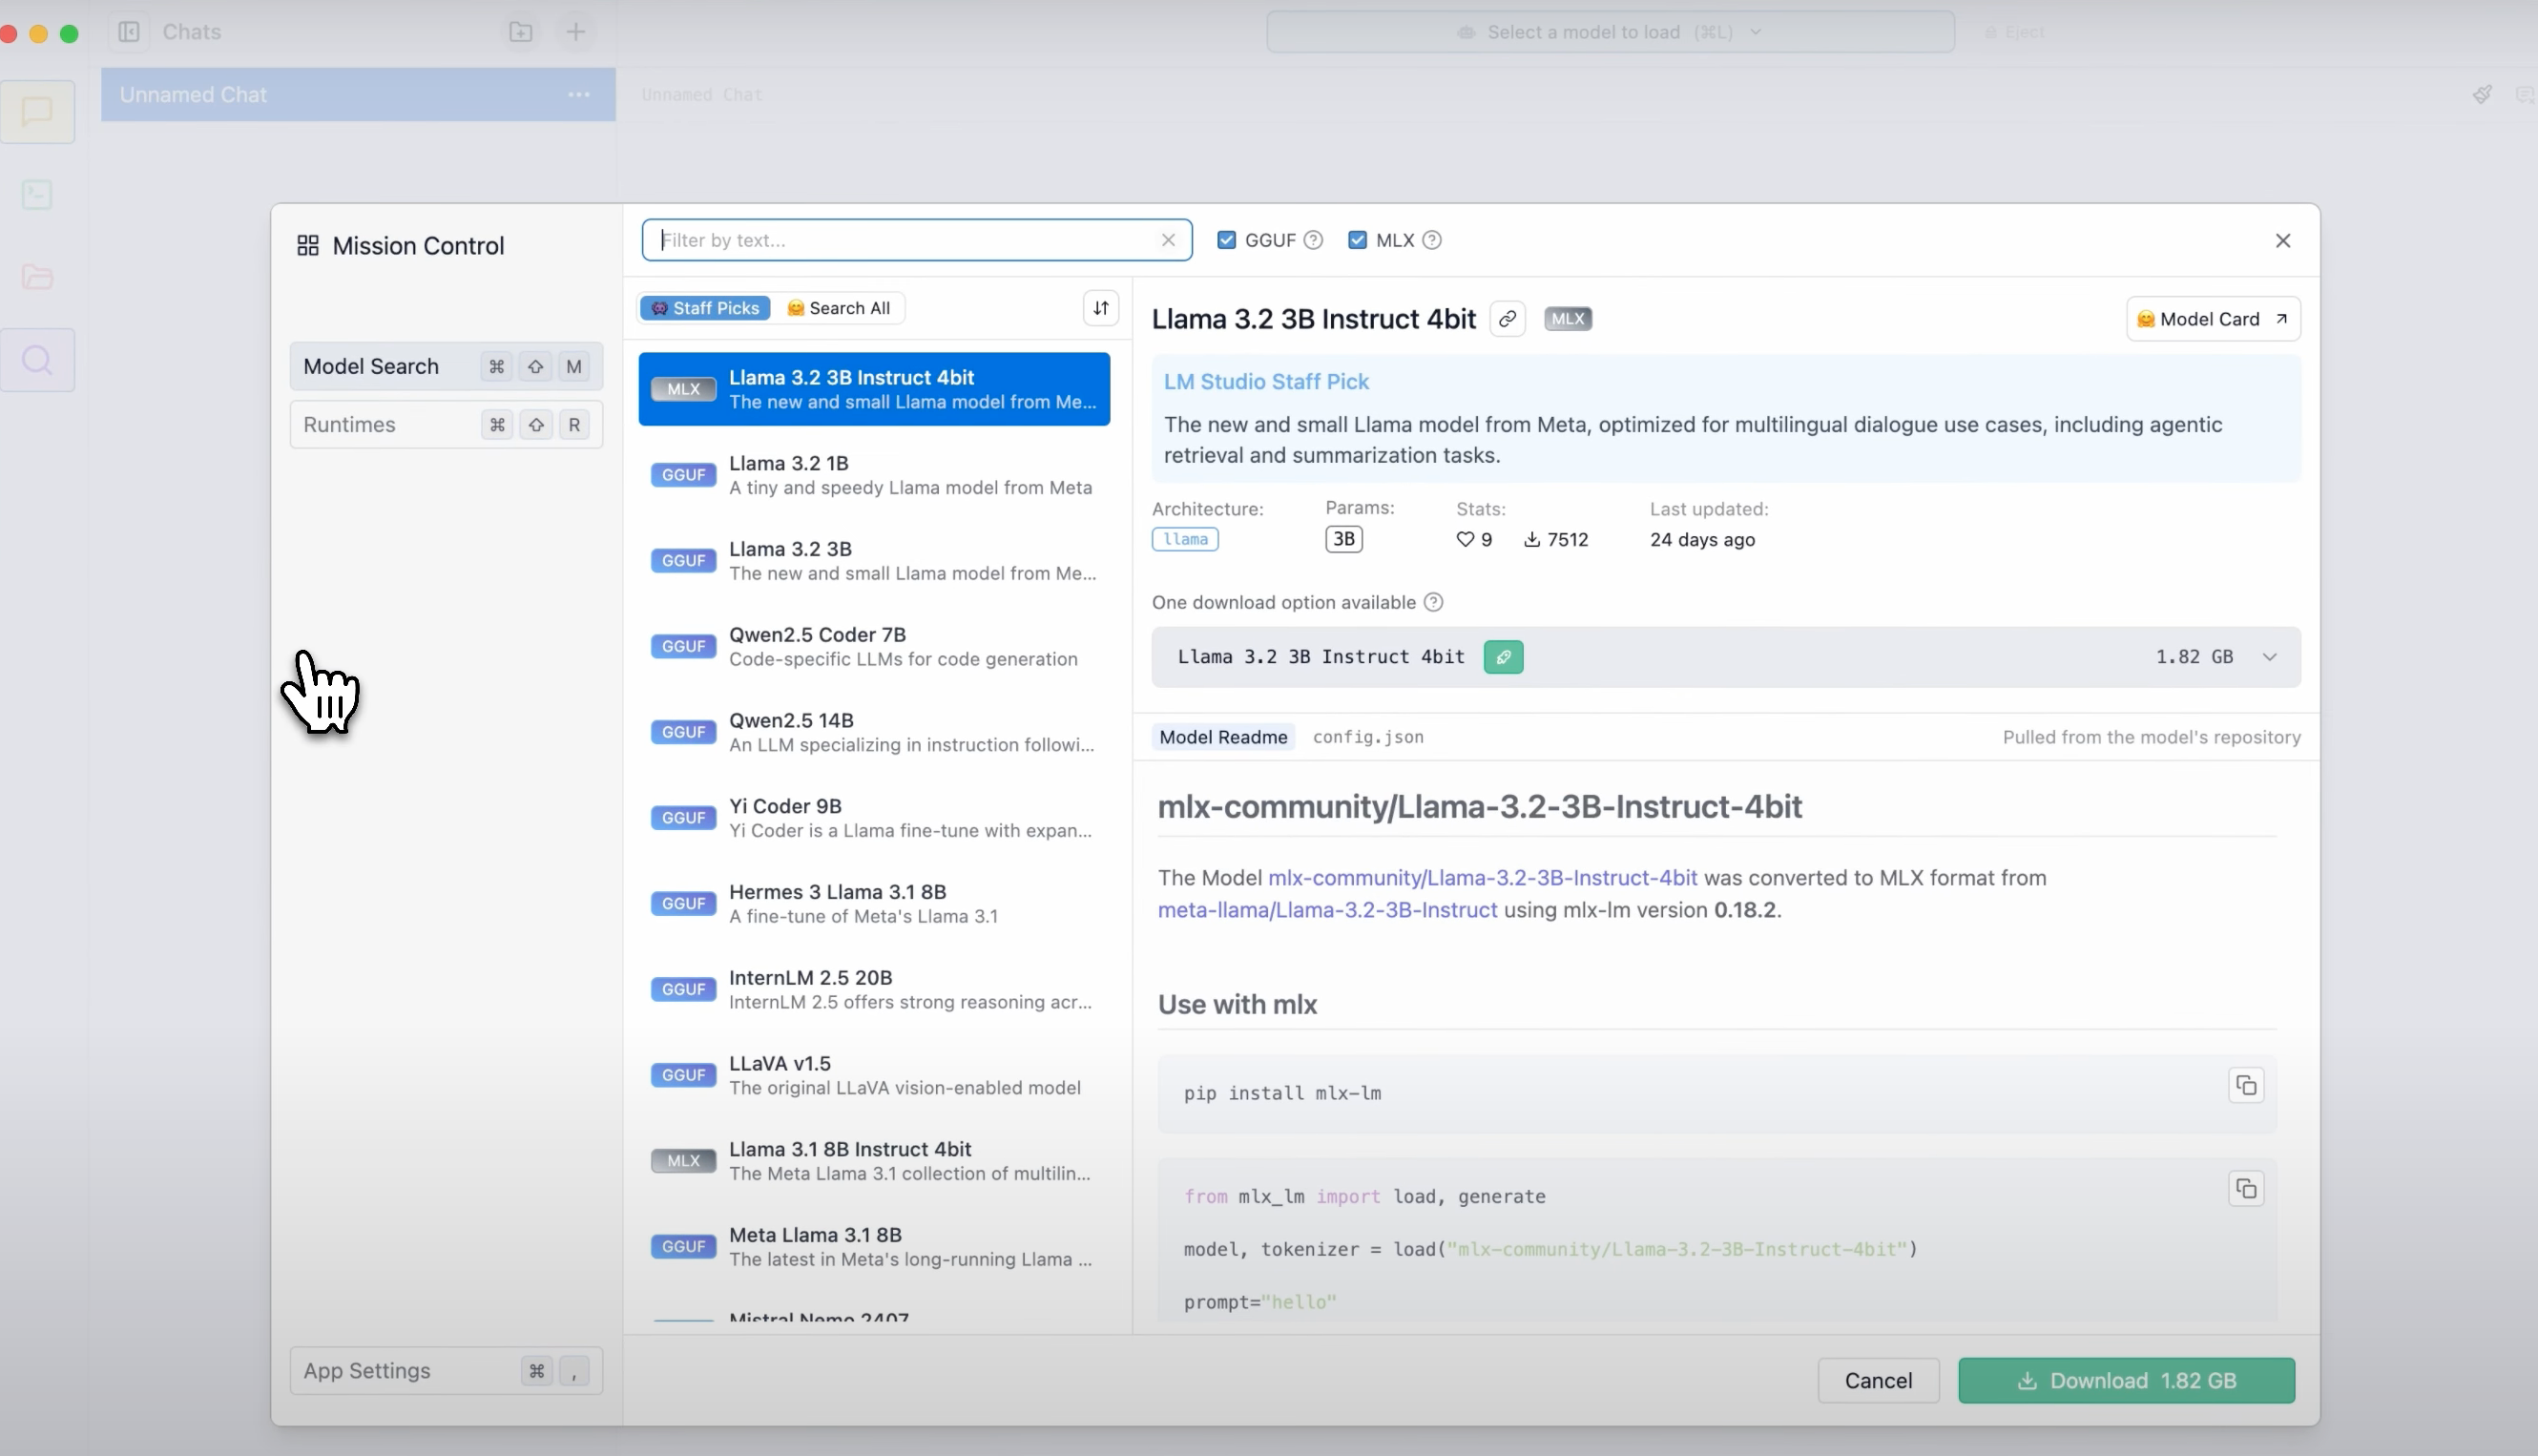Select Unnamed Chat in chats list

coord(358,95)
